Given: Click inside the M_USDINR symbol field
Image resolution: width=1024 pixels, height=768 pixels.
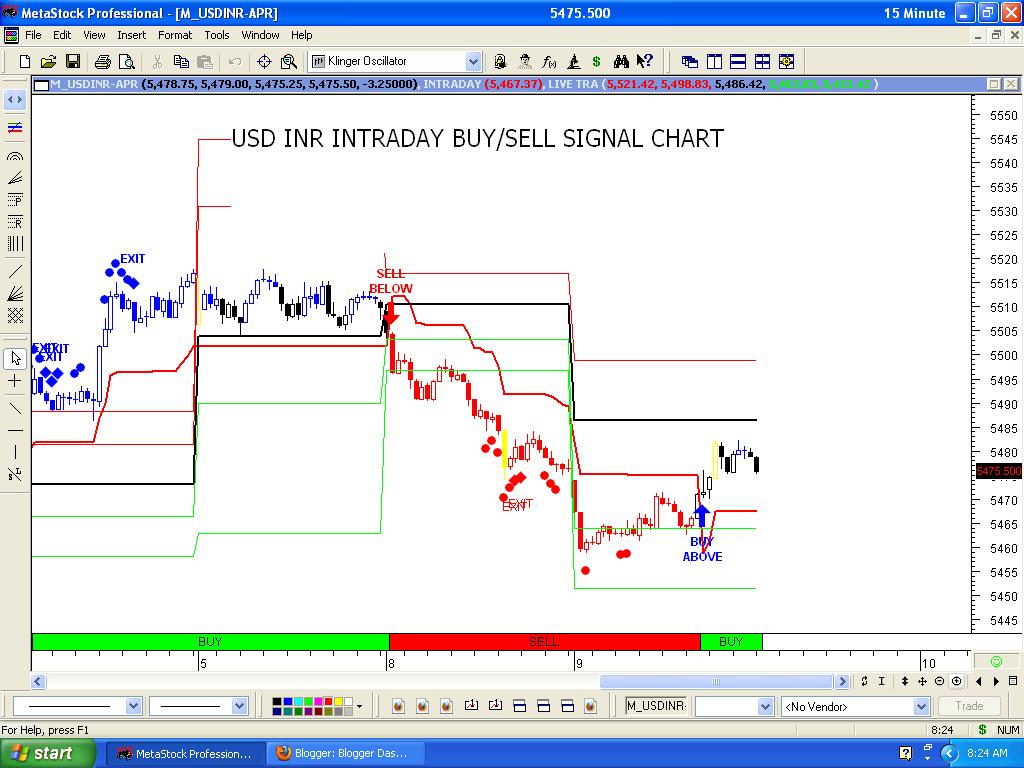Looking at the screenshot, I should pos(655,705).
